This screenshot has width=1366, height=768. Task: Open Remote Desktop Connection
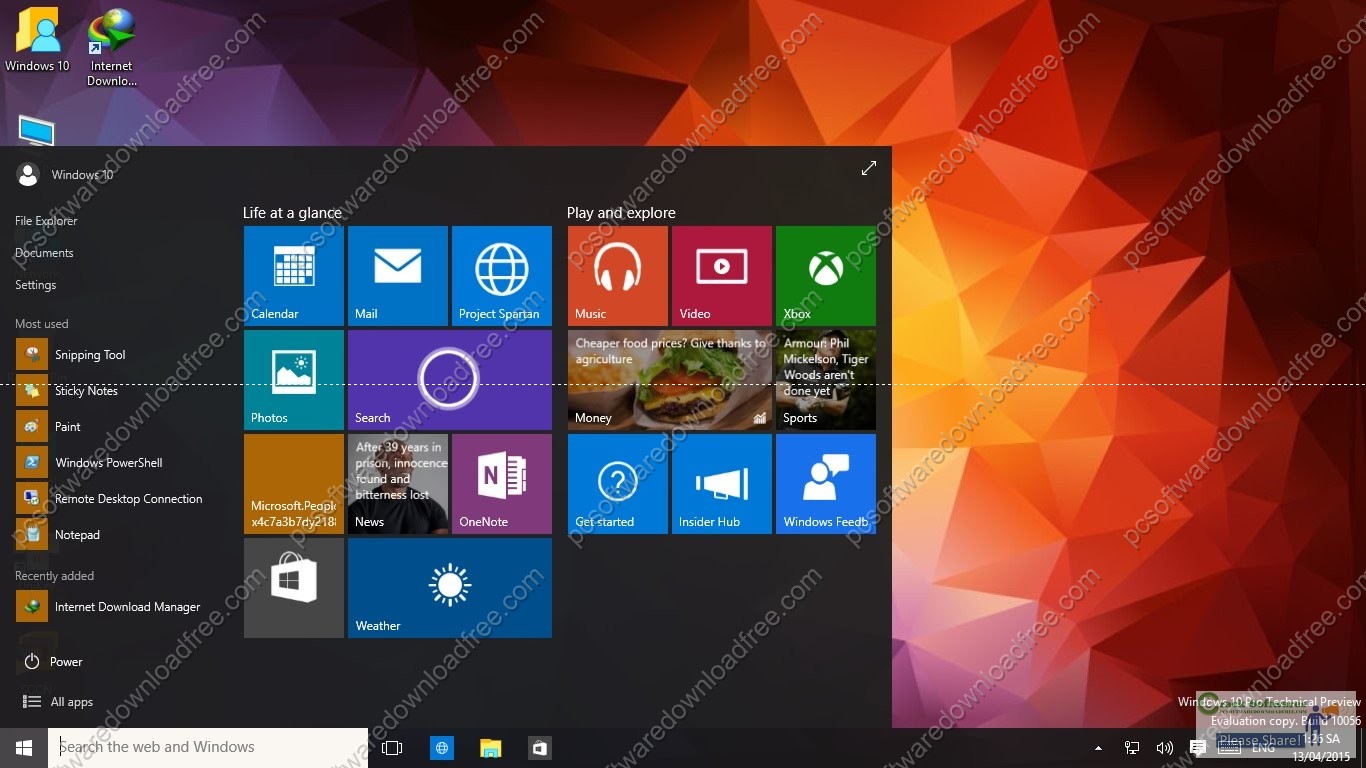(x=110, y=499)
